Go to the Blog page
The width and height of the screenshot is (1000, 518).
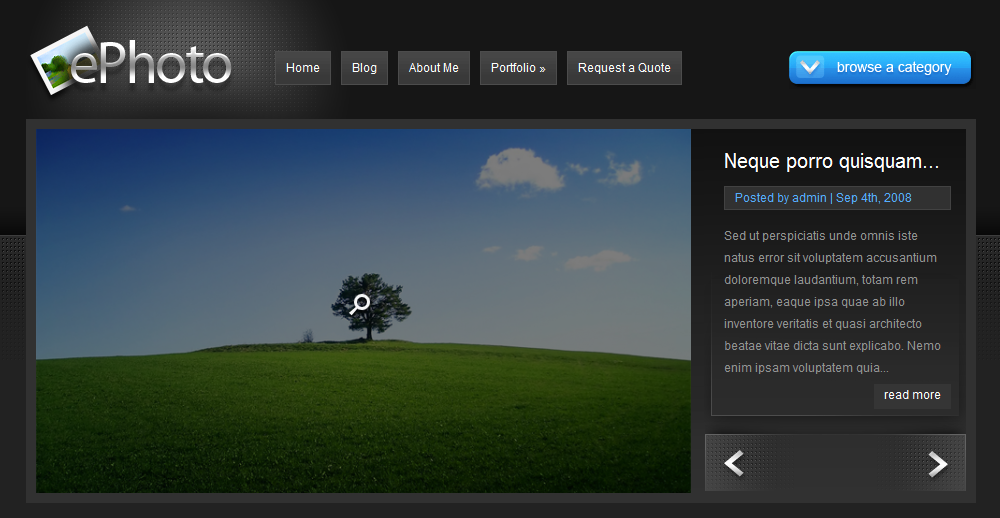364,68
